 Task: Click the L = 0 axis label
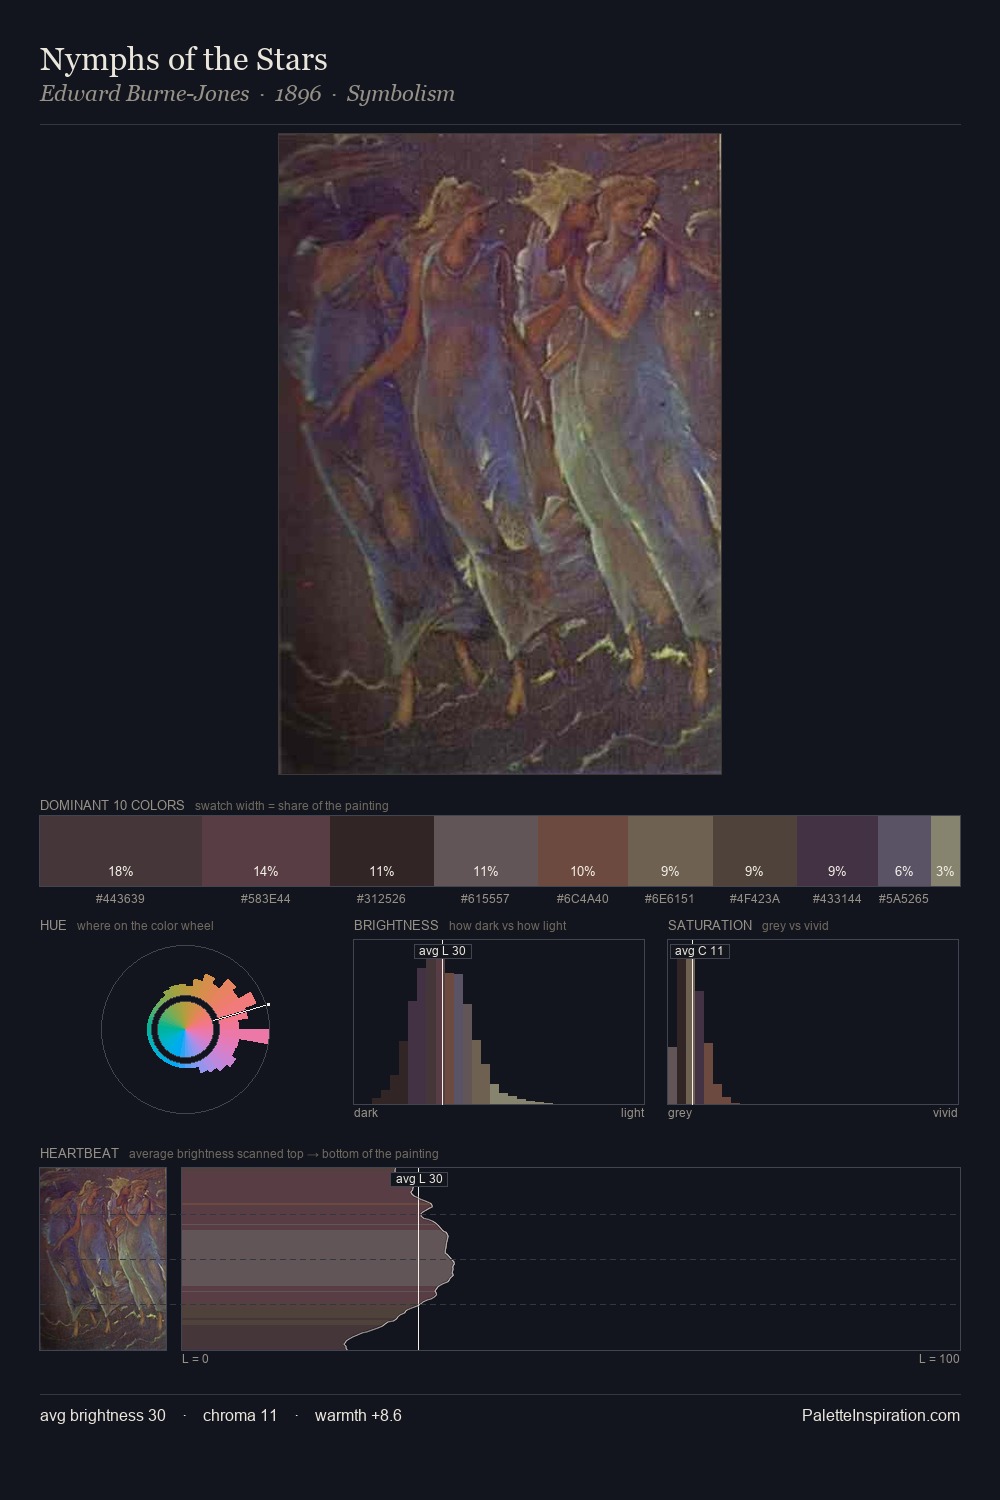[196, 1359]
